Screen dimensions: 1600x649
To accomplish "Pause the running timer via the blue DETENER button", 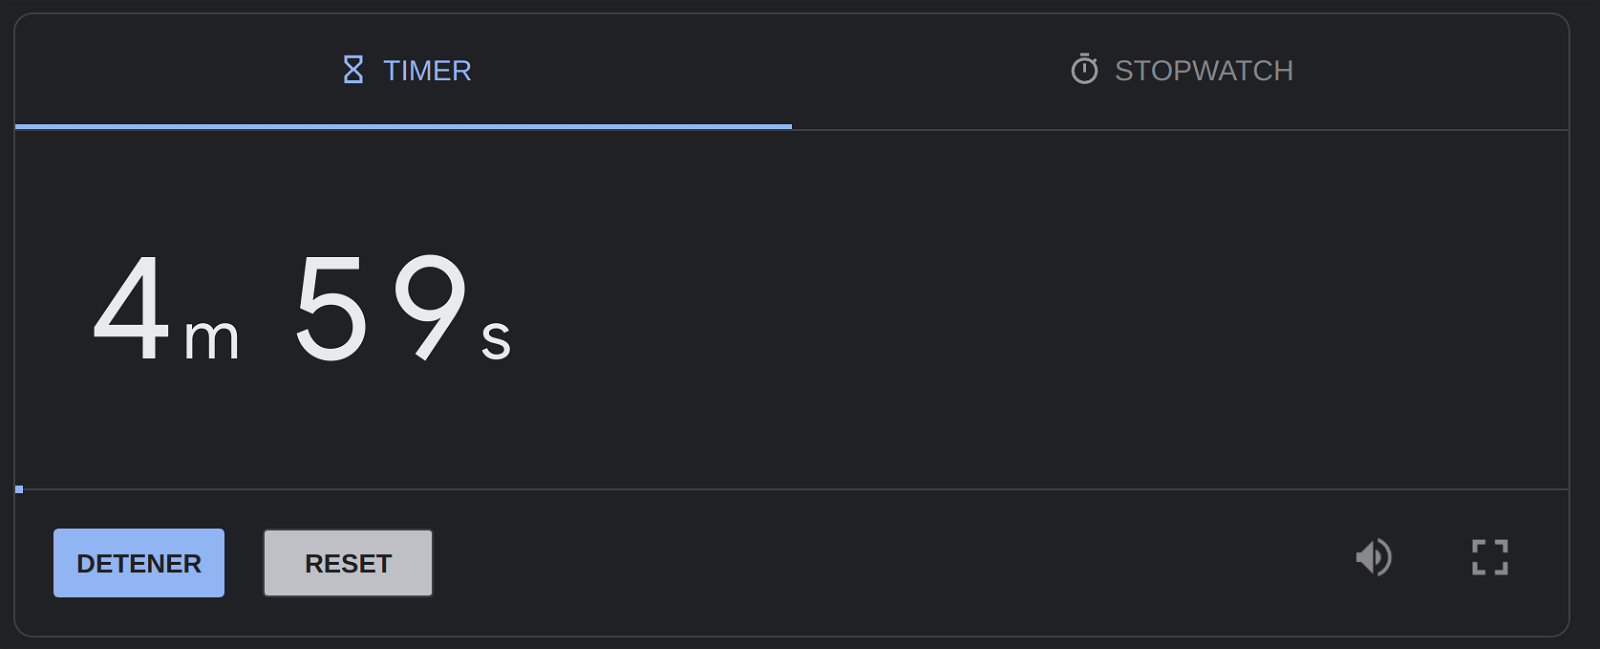I will click(139, 563).
